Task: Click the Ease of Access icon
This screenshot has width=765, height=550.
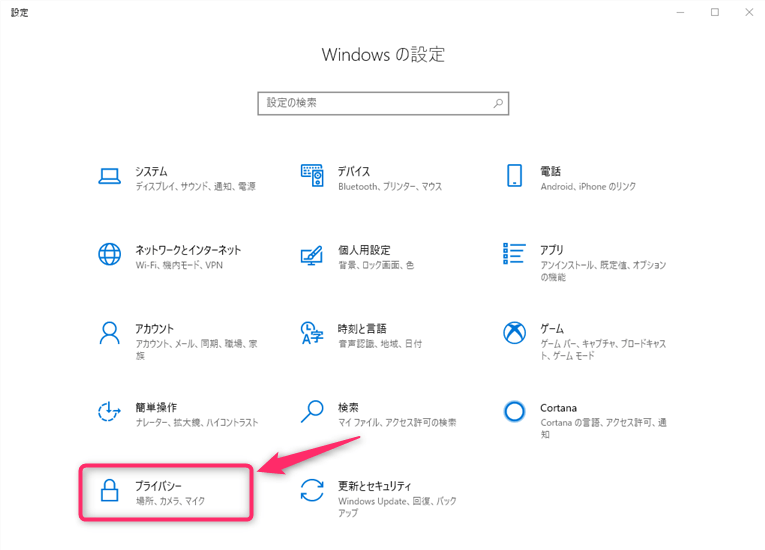Action: [109, 411]
